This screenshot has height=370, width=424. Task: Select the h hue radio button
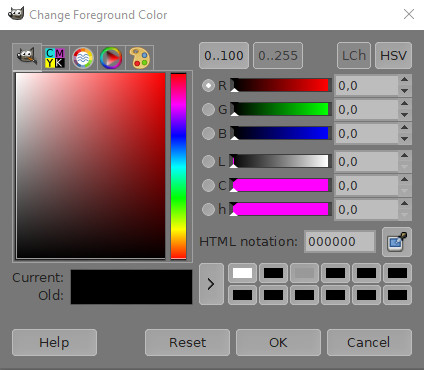[x=208, y=210]
